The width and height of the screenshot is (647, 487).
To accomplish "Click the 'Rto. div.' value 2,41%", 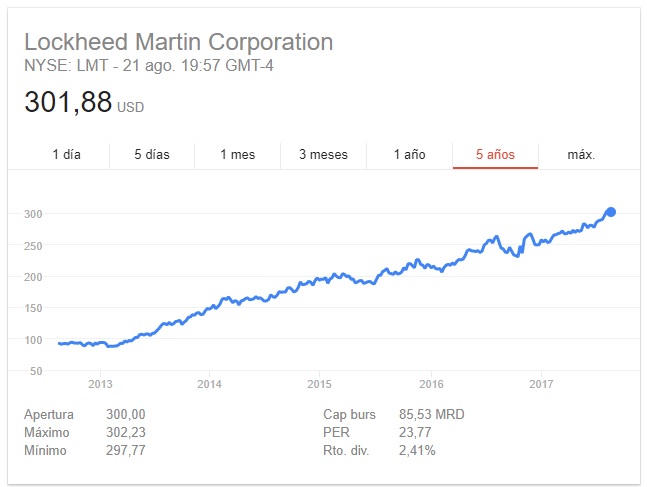I will point(416,448).
